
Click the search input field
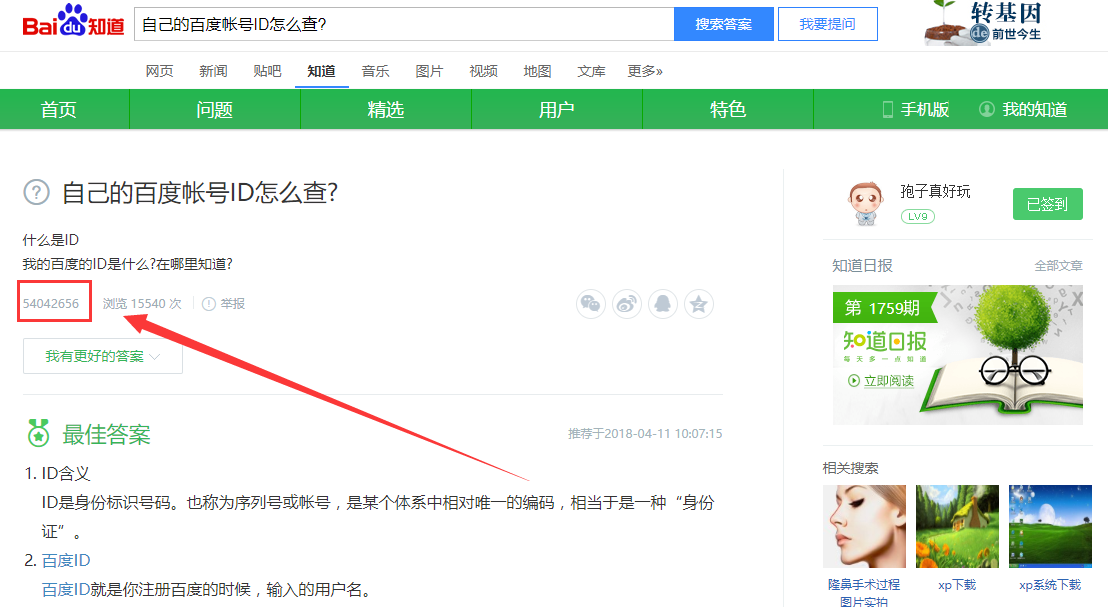tap(403, 25)
